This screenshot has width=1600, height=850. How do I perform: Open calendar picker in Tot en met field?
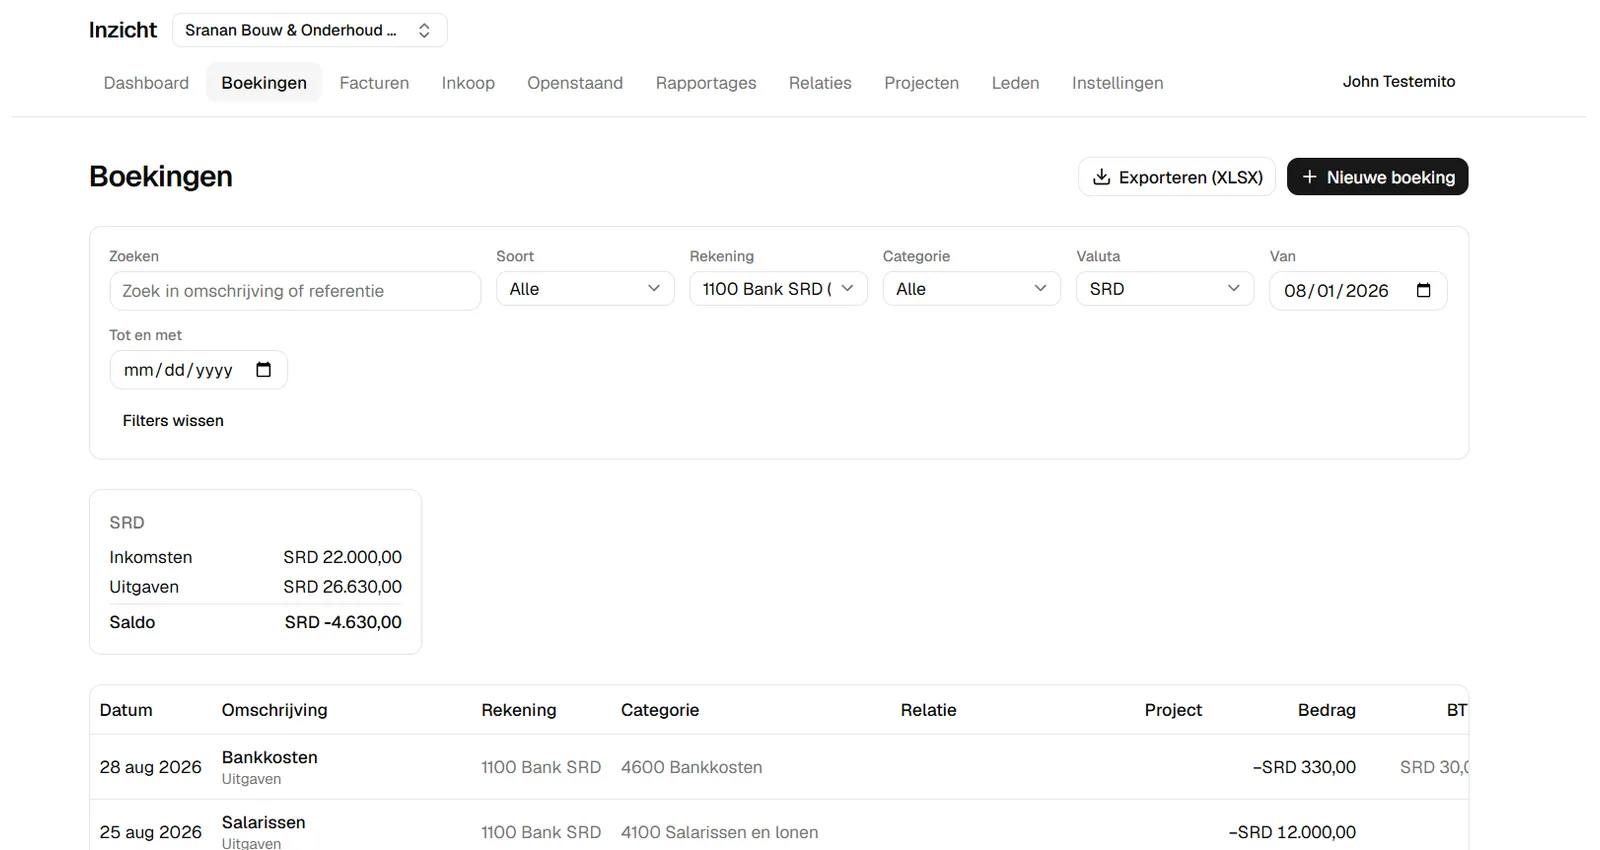pos(263,370)
